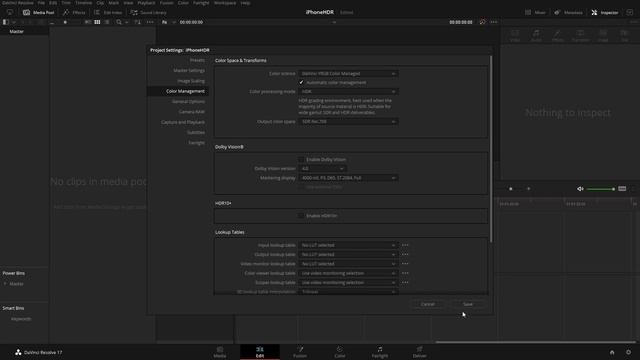This screenshot has height=360, width=640.
Task: Click the Save button
Action: tap(468, 304)
